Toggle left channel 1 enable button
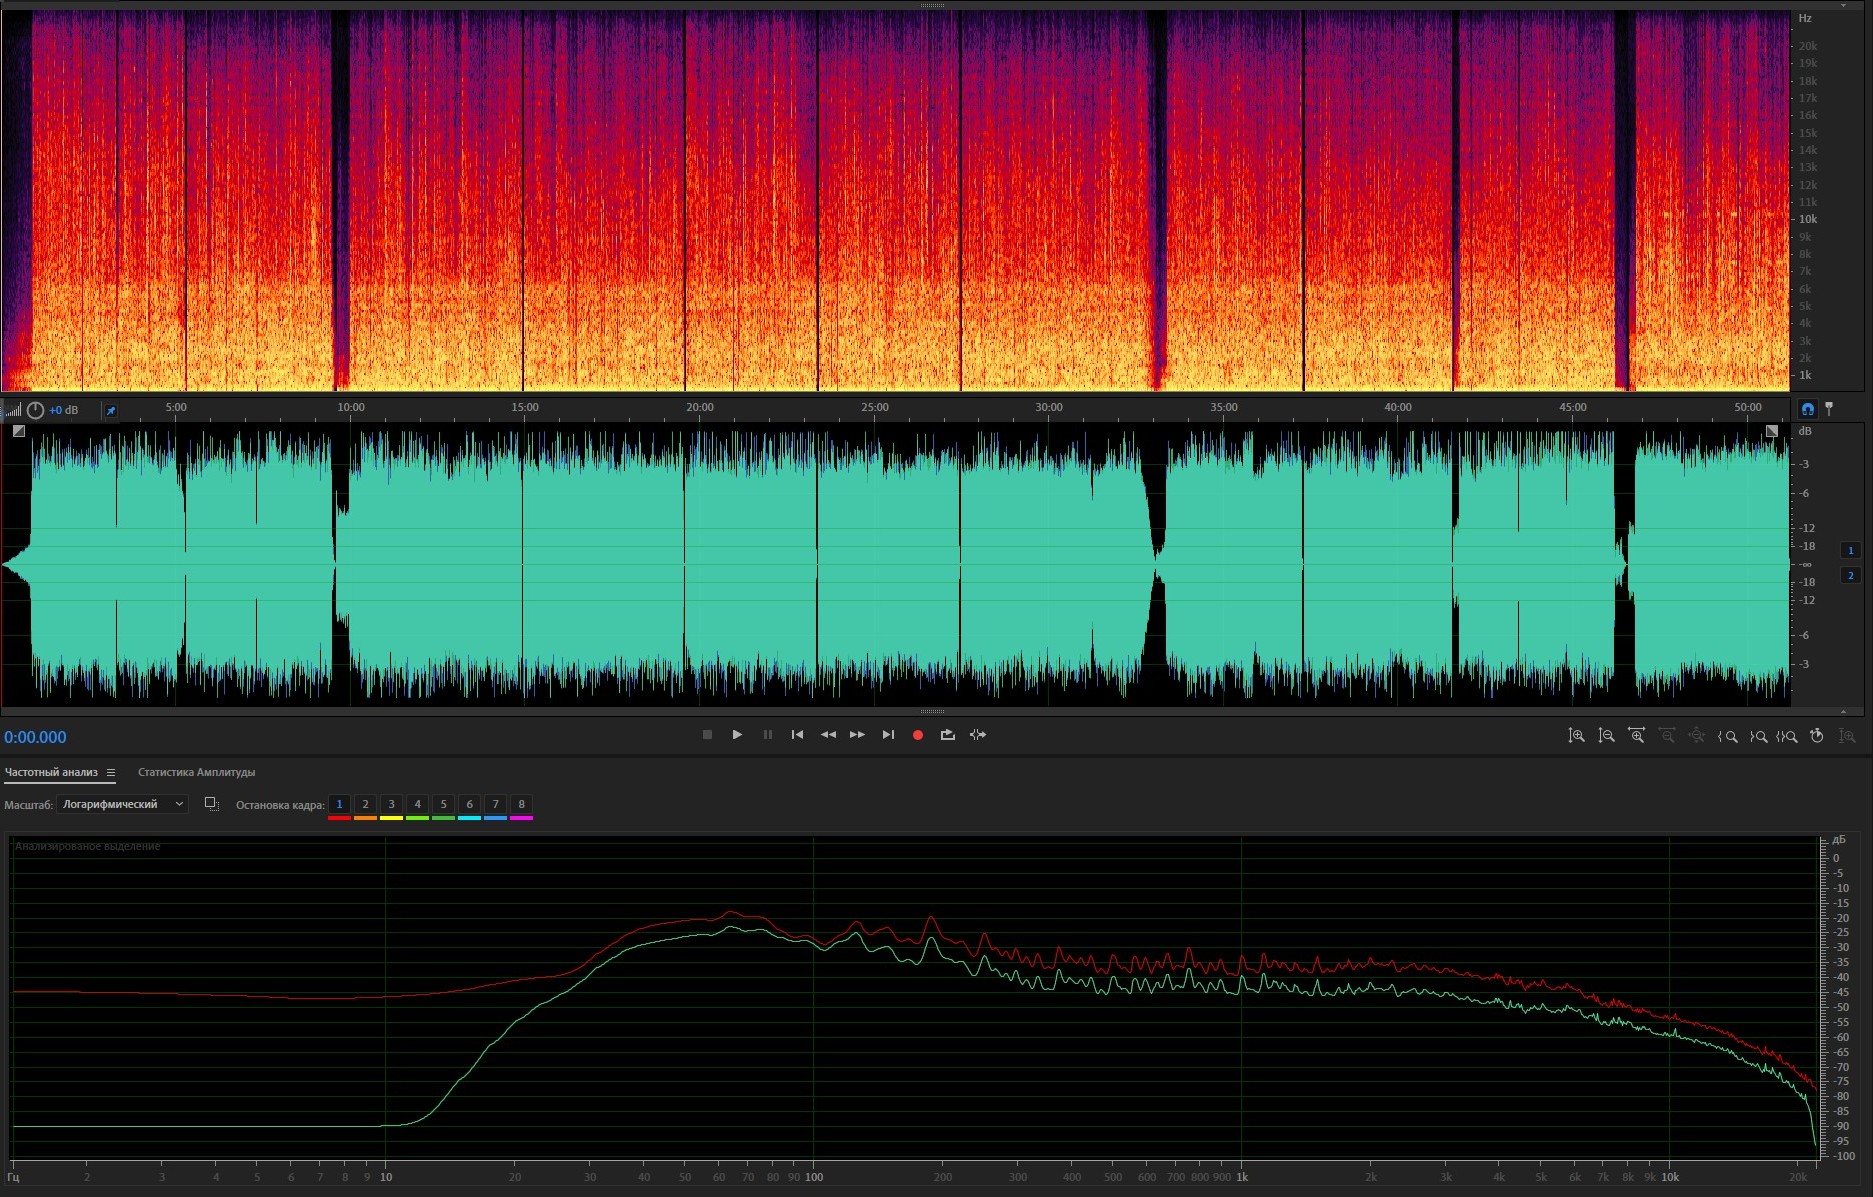 click(x=1850, y=550)
